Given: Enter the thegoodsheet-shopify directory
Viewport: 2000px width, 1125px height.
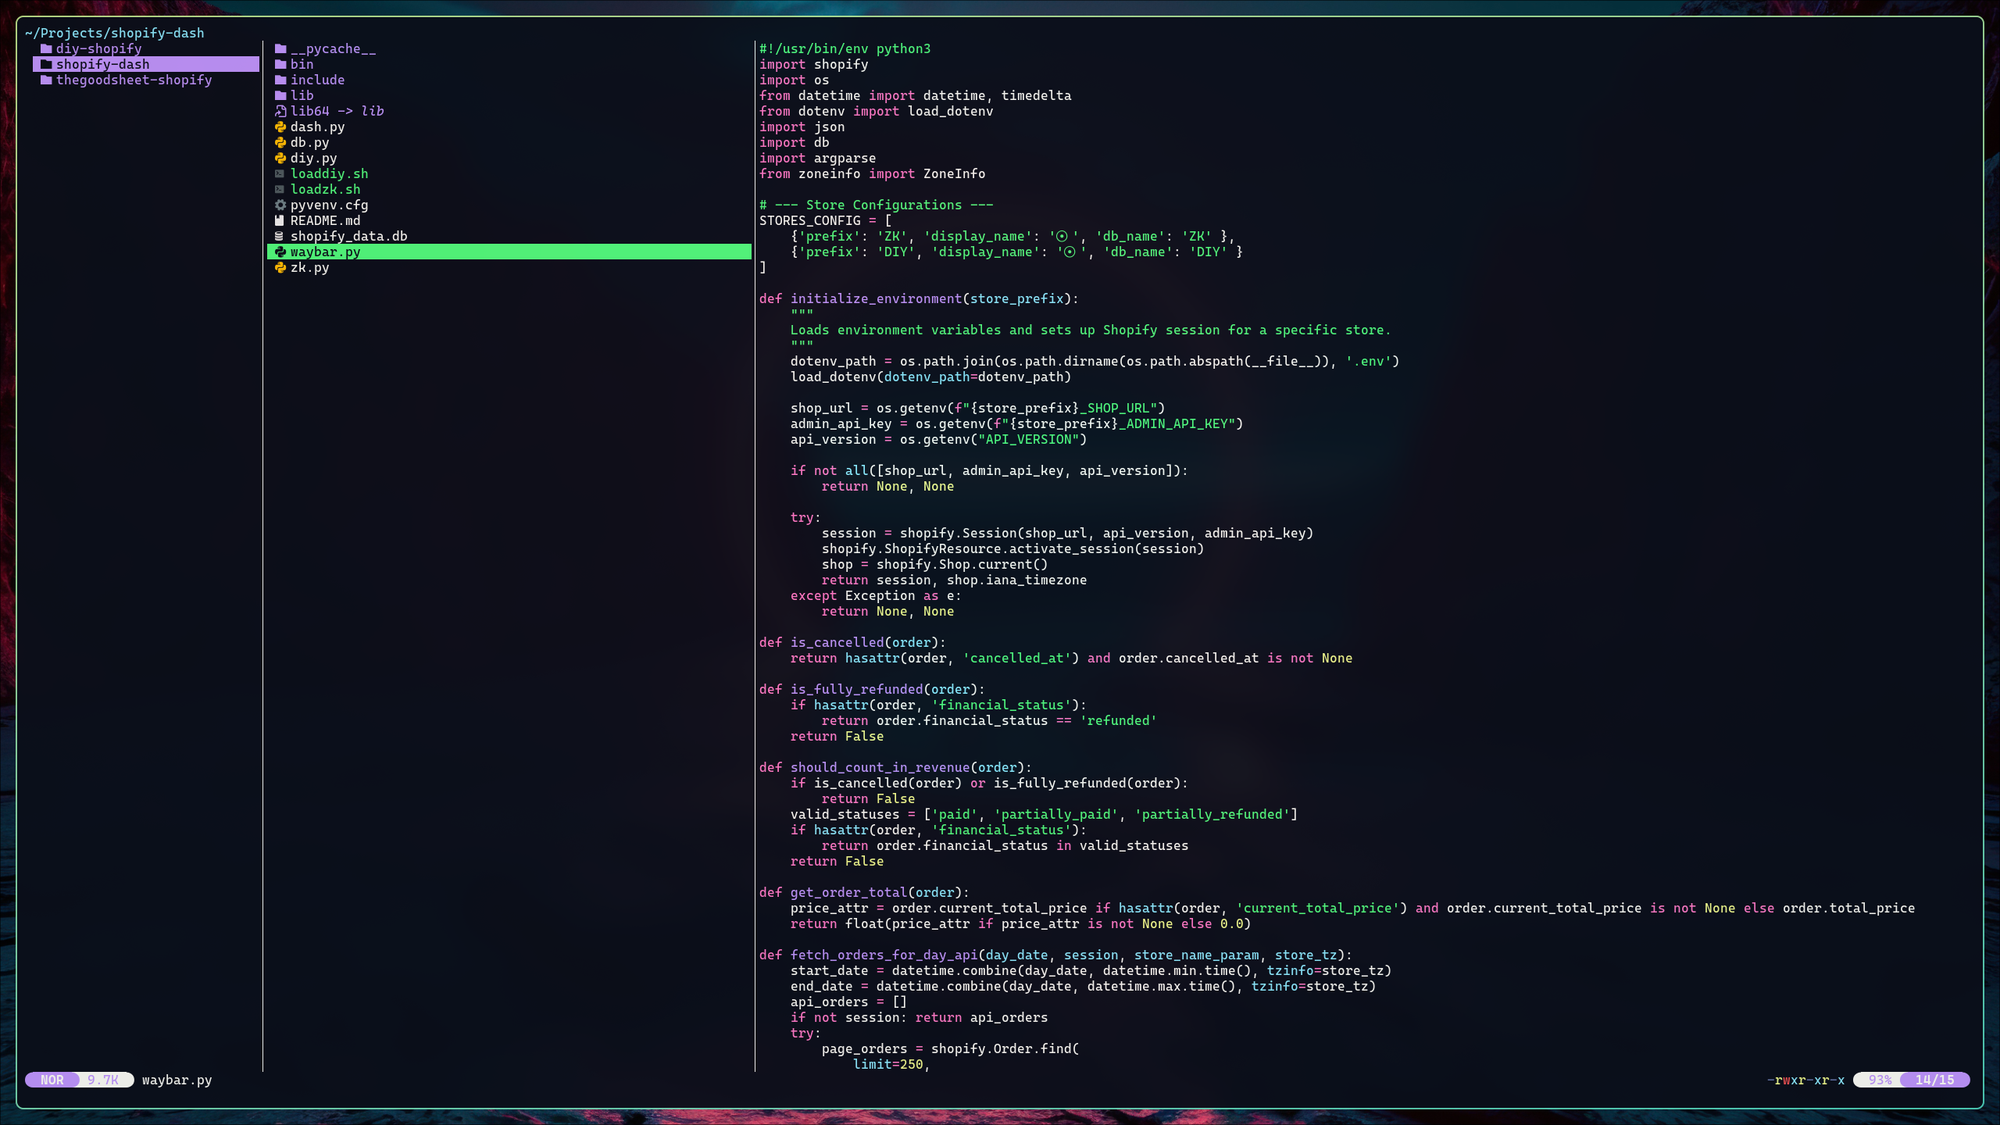Looking at the screenshot, I should click(133, 80).
